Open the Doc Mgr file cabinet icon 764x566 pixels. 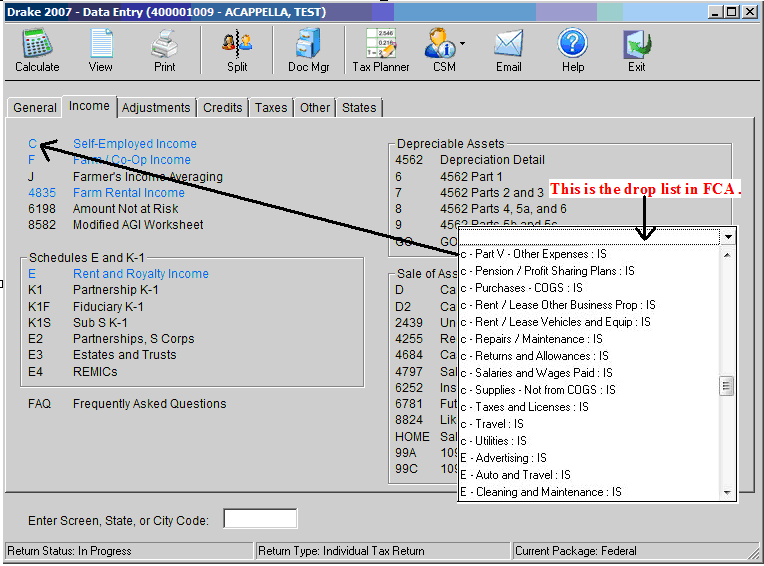click(308, 43)
